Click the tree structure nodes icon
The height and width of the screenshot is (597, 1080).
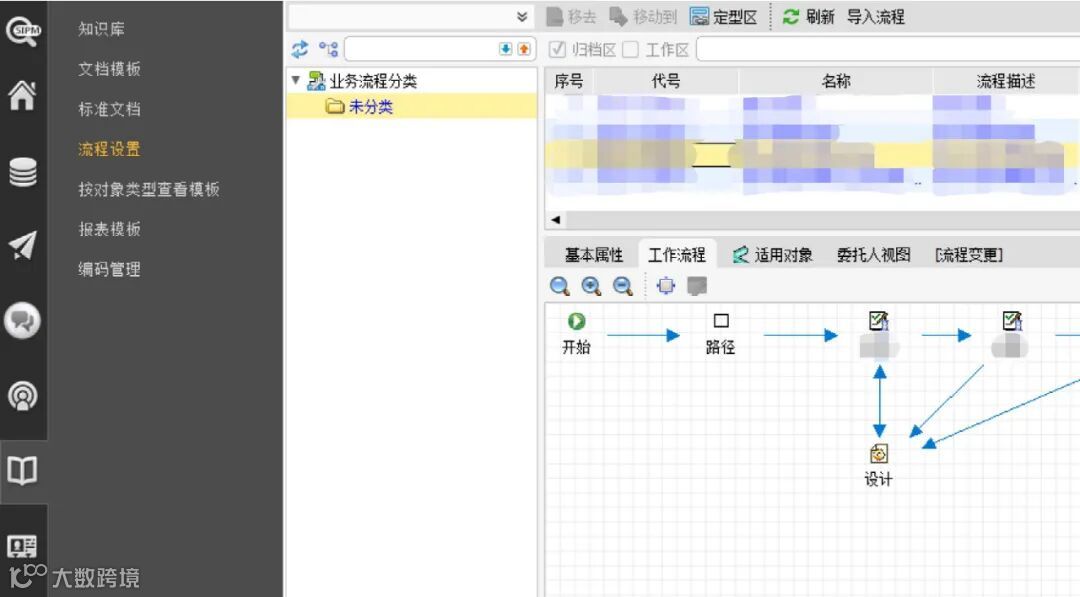(328, 49)
